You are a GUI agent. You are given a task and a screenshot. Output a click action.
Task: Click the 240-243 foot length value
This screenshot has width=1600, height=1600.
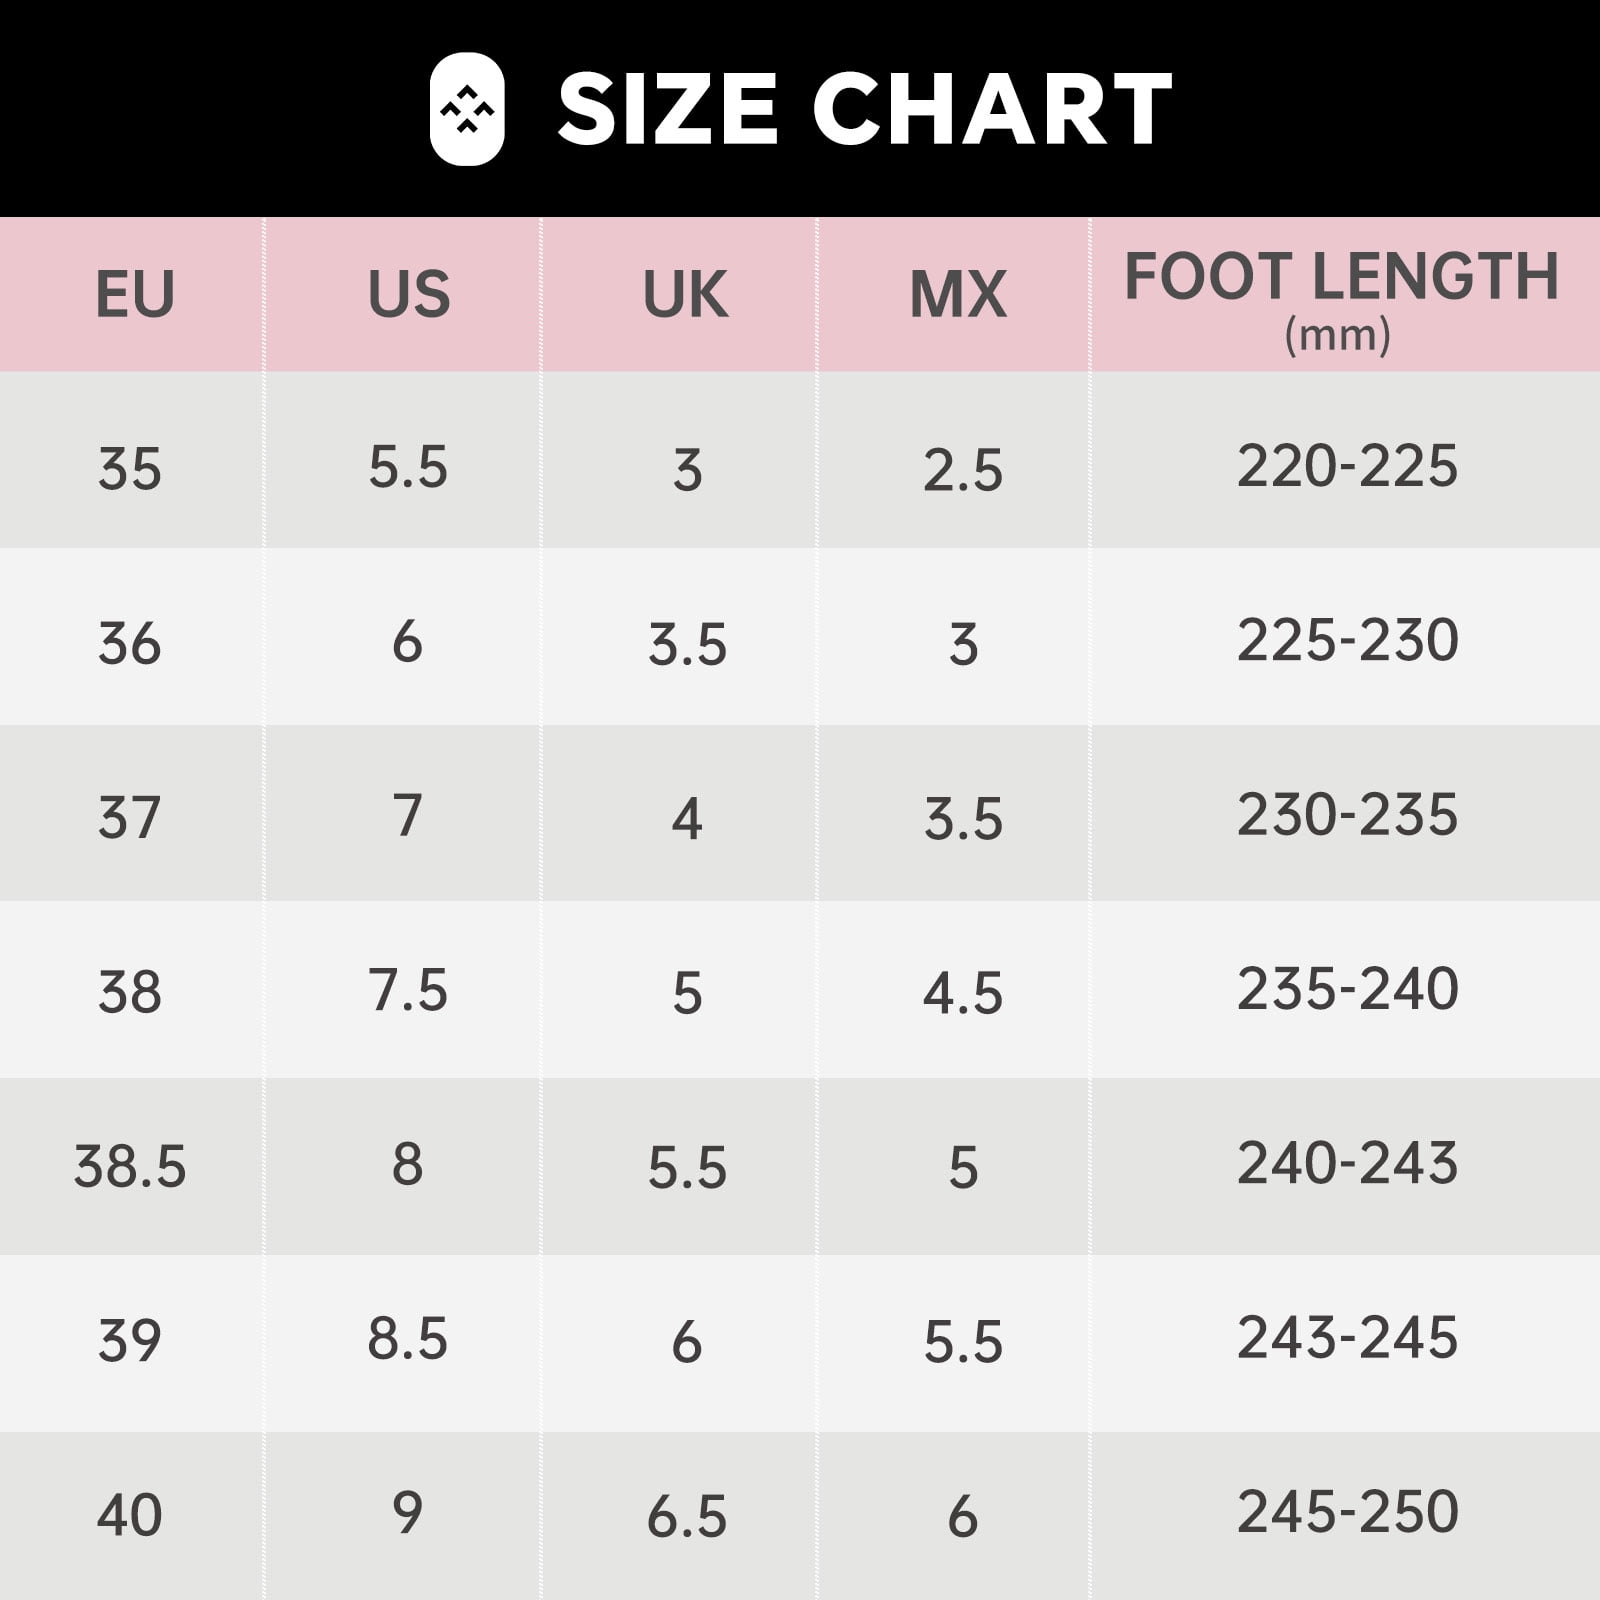pyautogui.click(x=1347, y=1163)
